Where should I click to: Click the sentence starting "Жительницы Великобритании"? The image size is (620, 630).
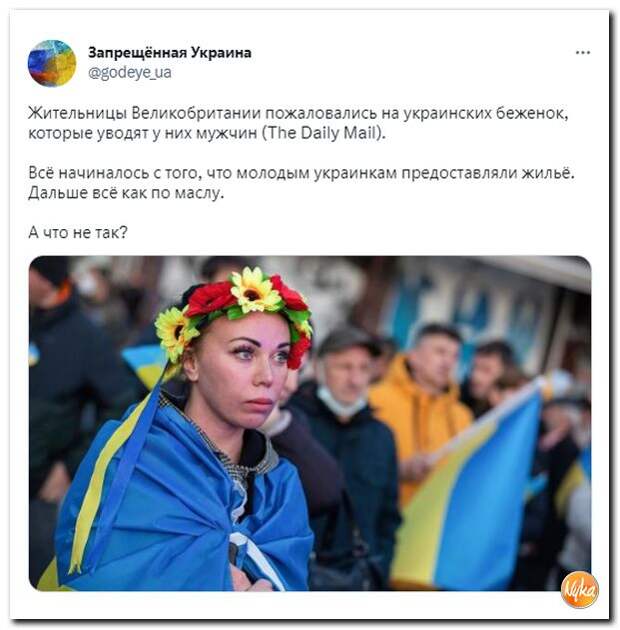[298, 123]
